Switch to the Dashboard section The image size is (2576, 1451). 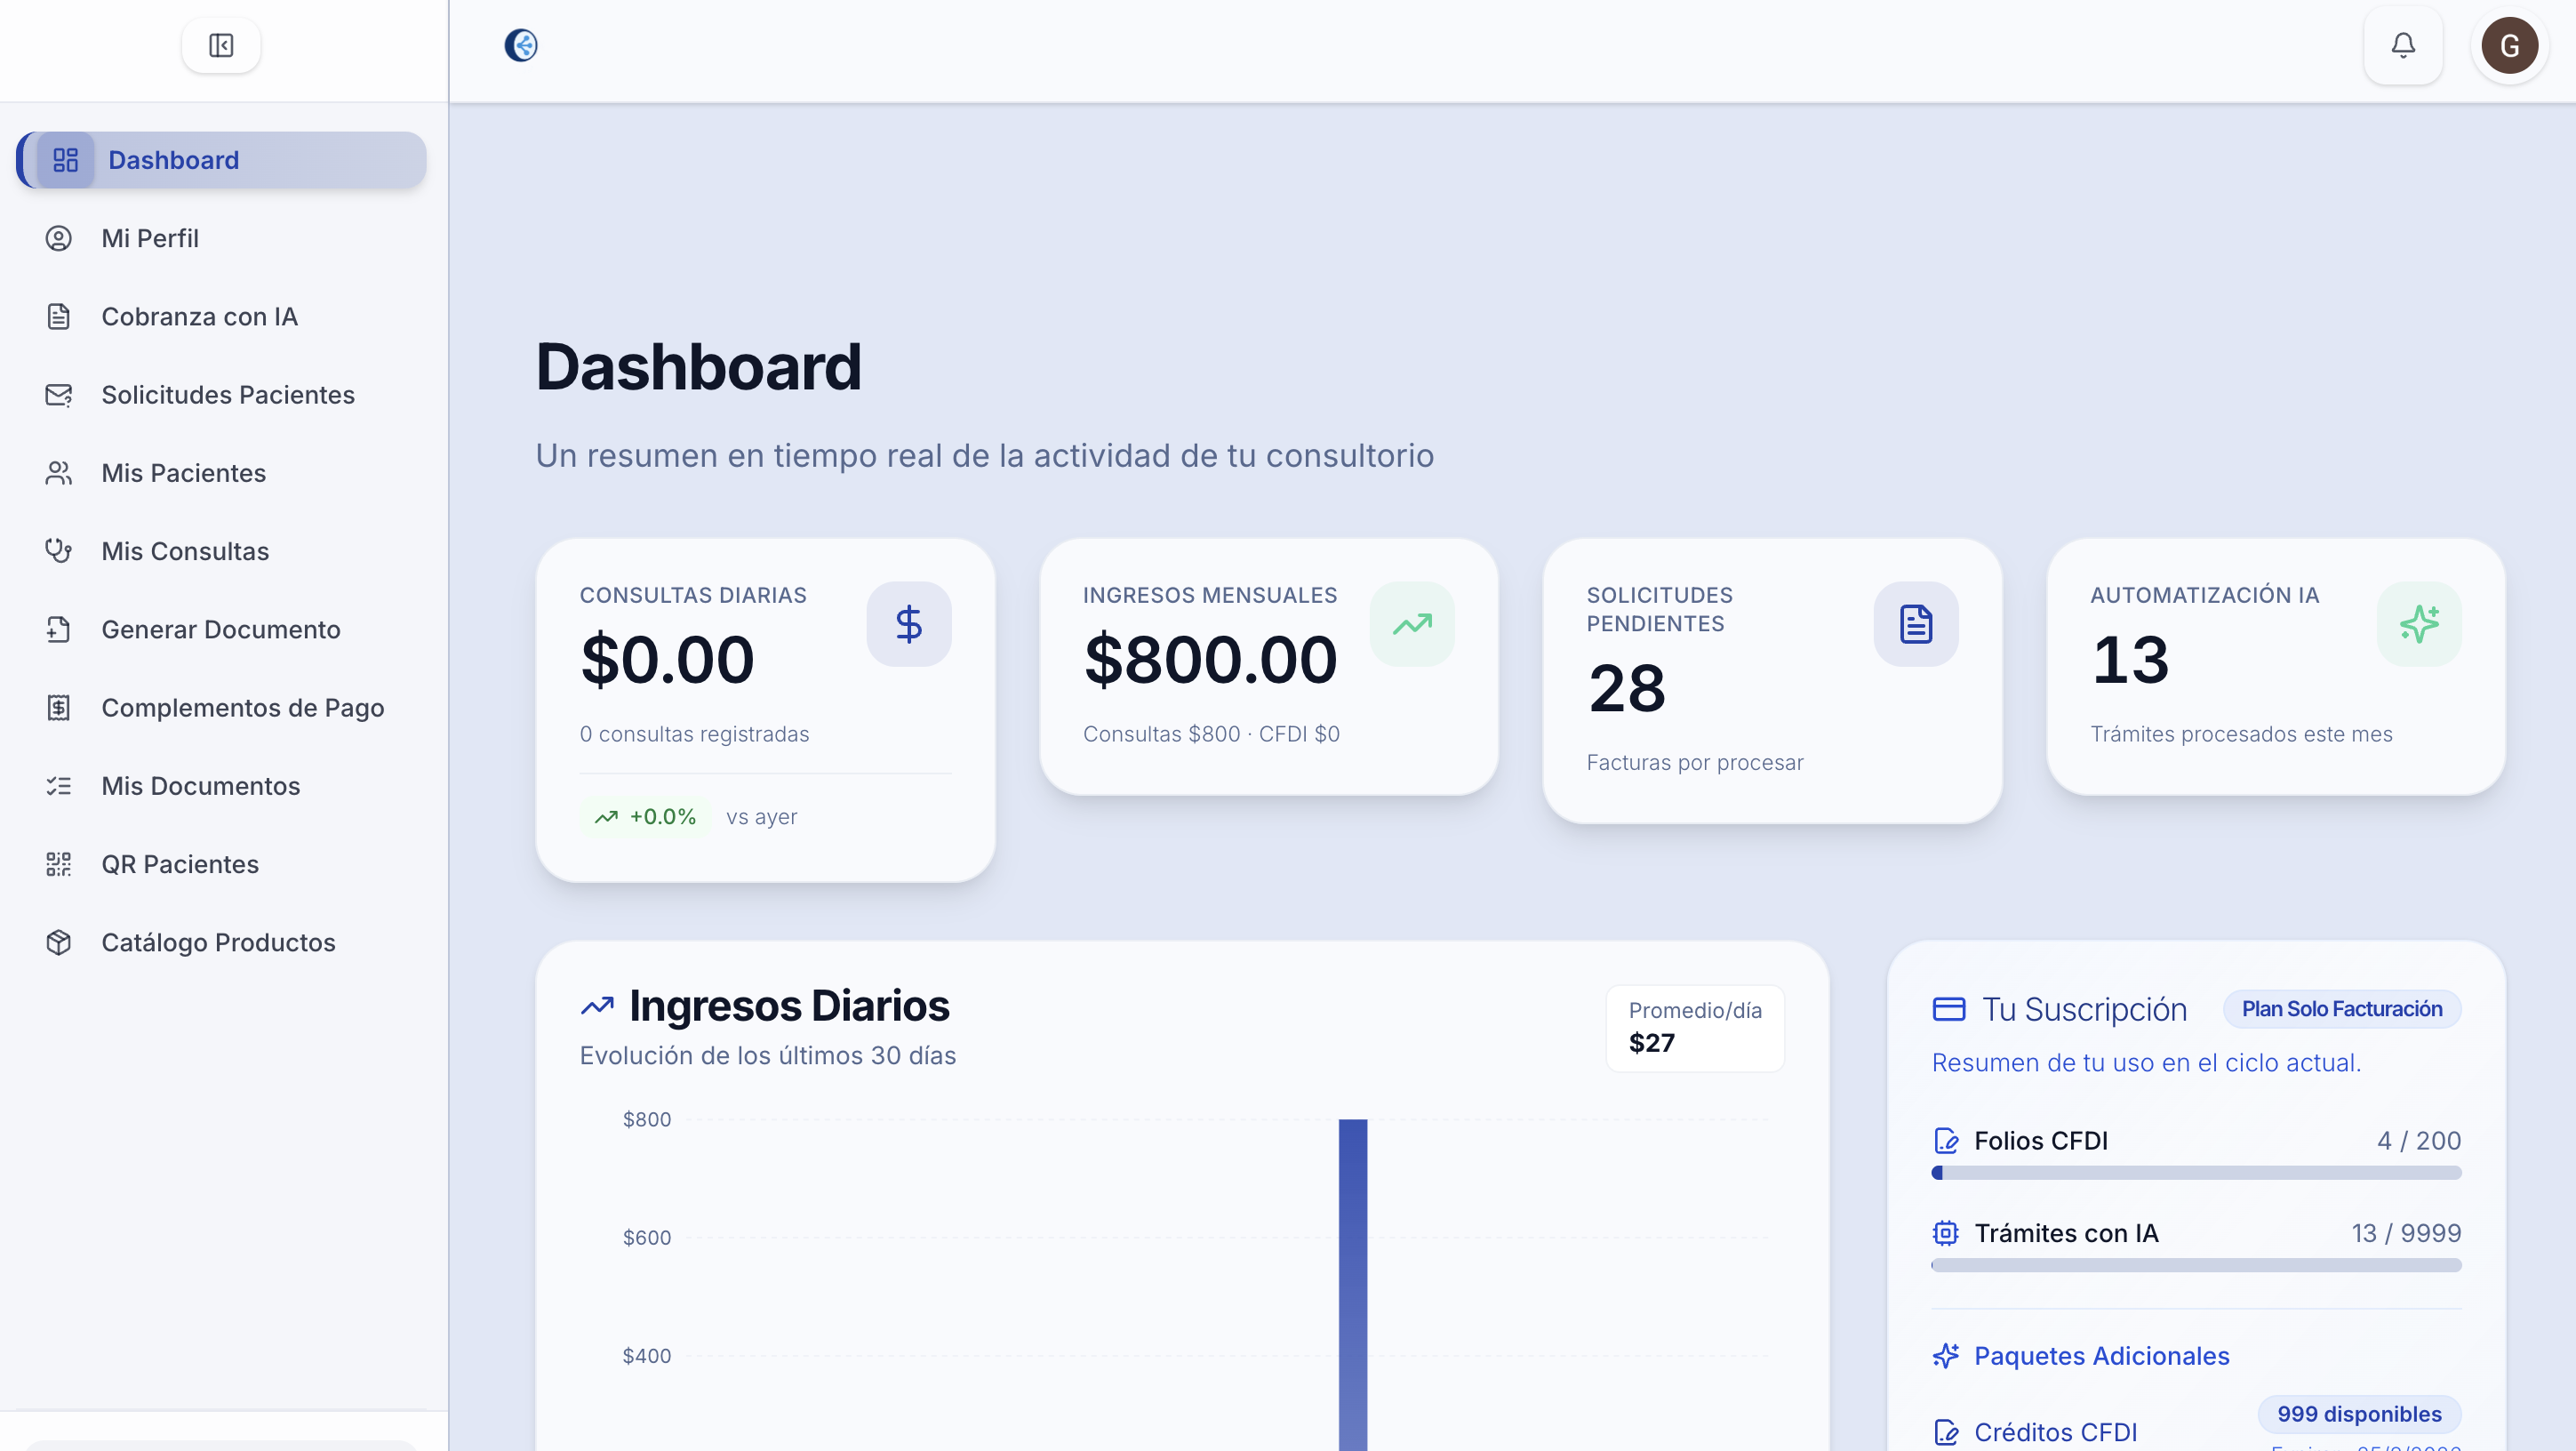pyautogui.click(x=174, y=159)
